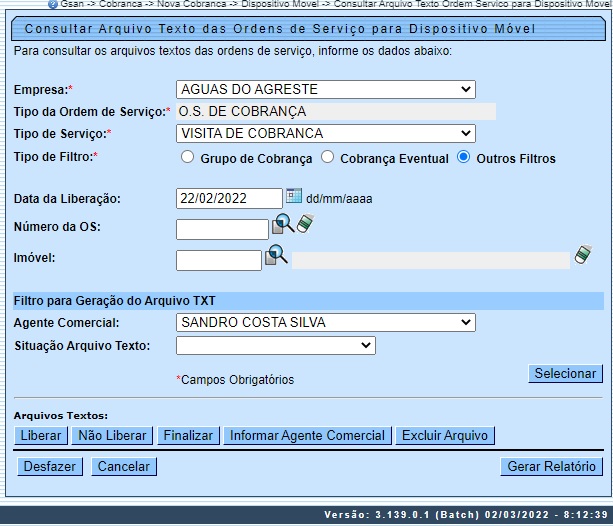Click the Selecionar button

coord(565,373)
